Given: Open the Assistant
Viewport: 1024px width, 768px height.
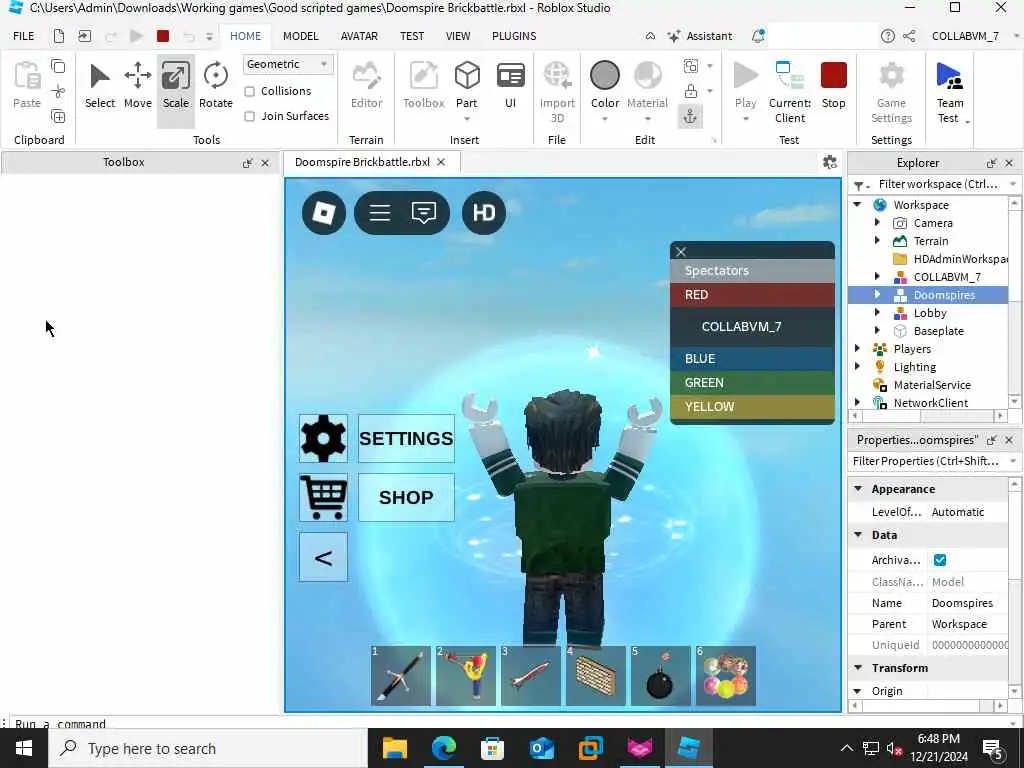Looking at the screenshot, I should pyautogui.click(x=700, y=36).
